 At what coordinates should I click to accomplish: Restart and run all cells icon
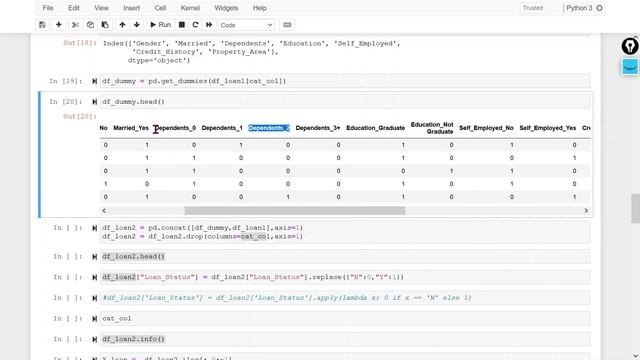pos(209,25)
